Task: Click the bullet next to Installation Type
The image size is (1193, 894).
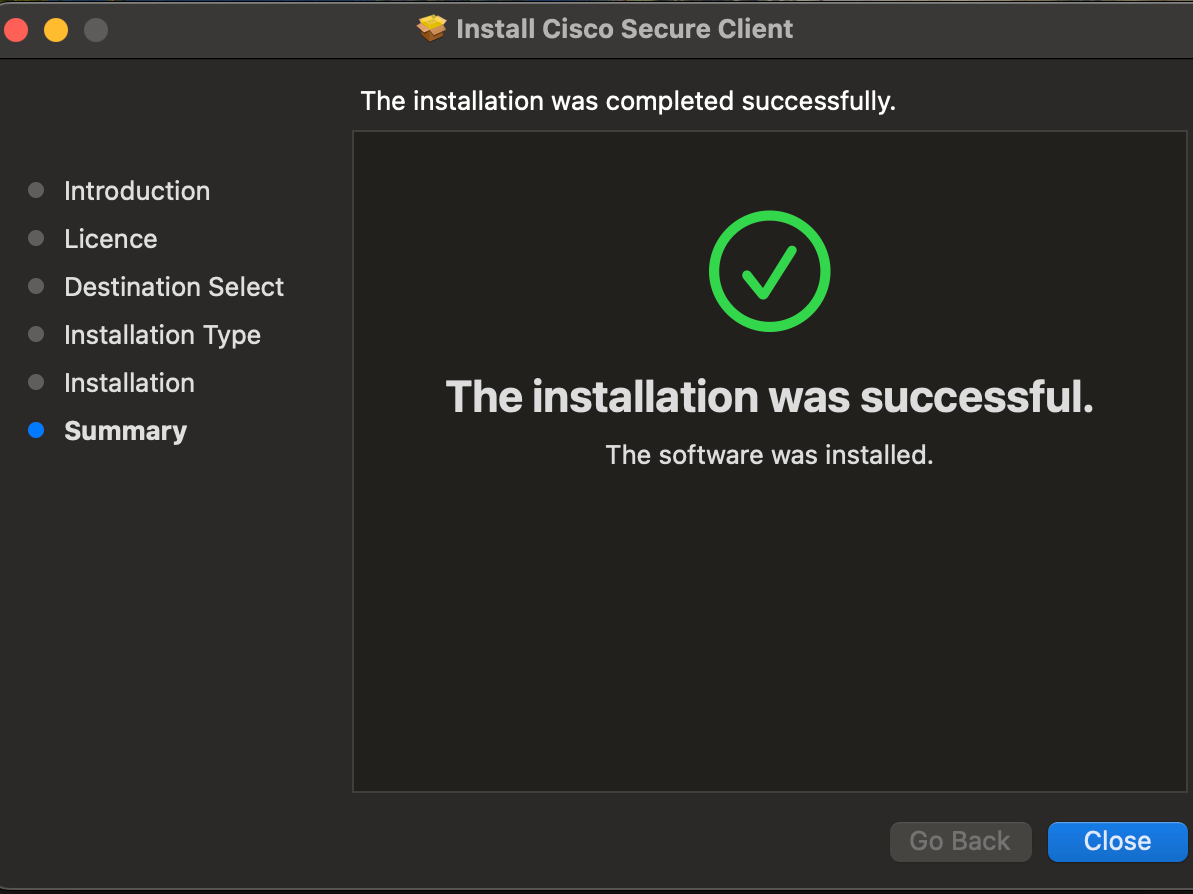Action: [36, 335]
